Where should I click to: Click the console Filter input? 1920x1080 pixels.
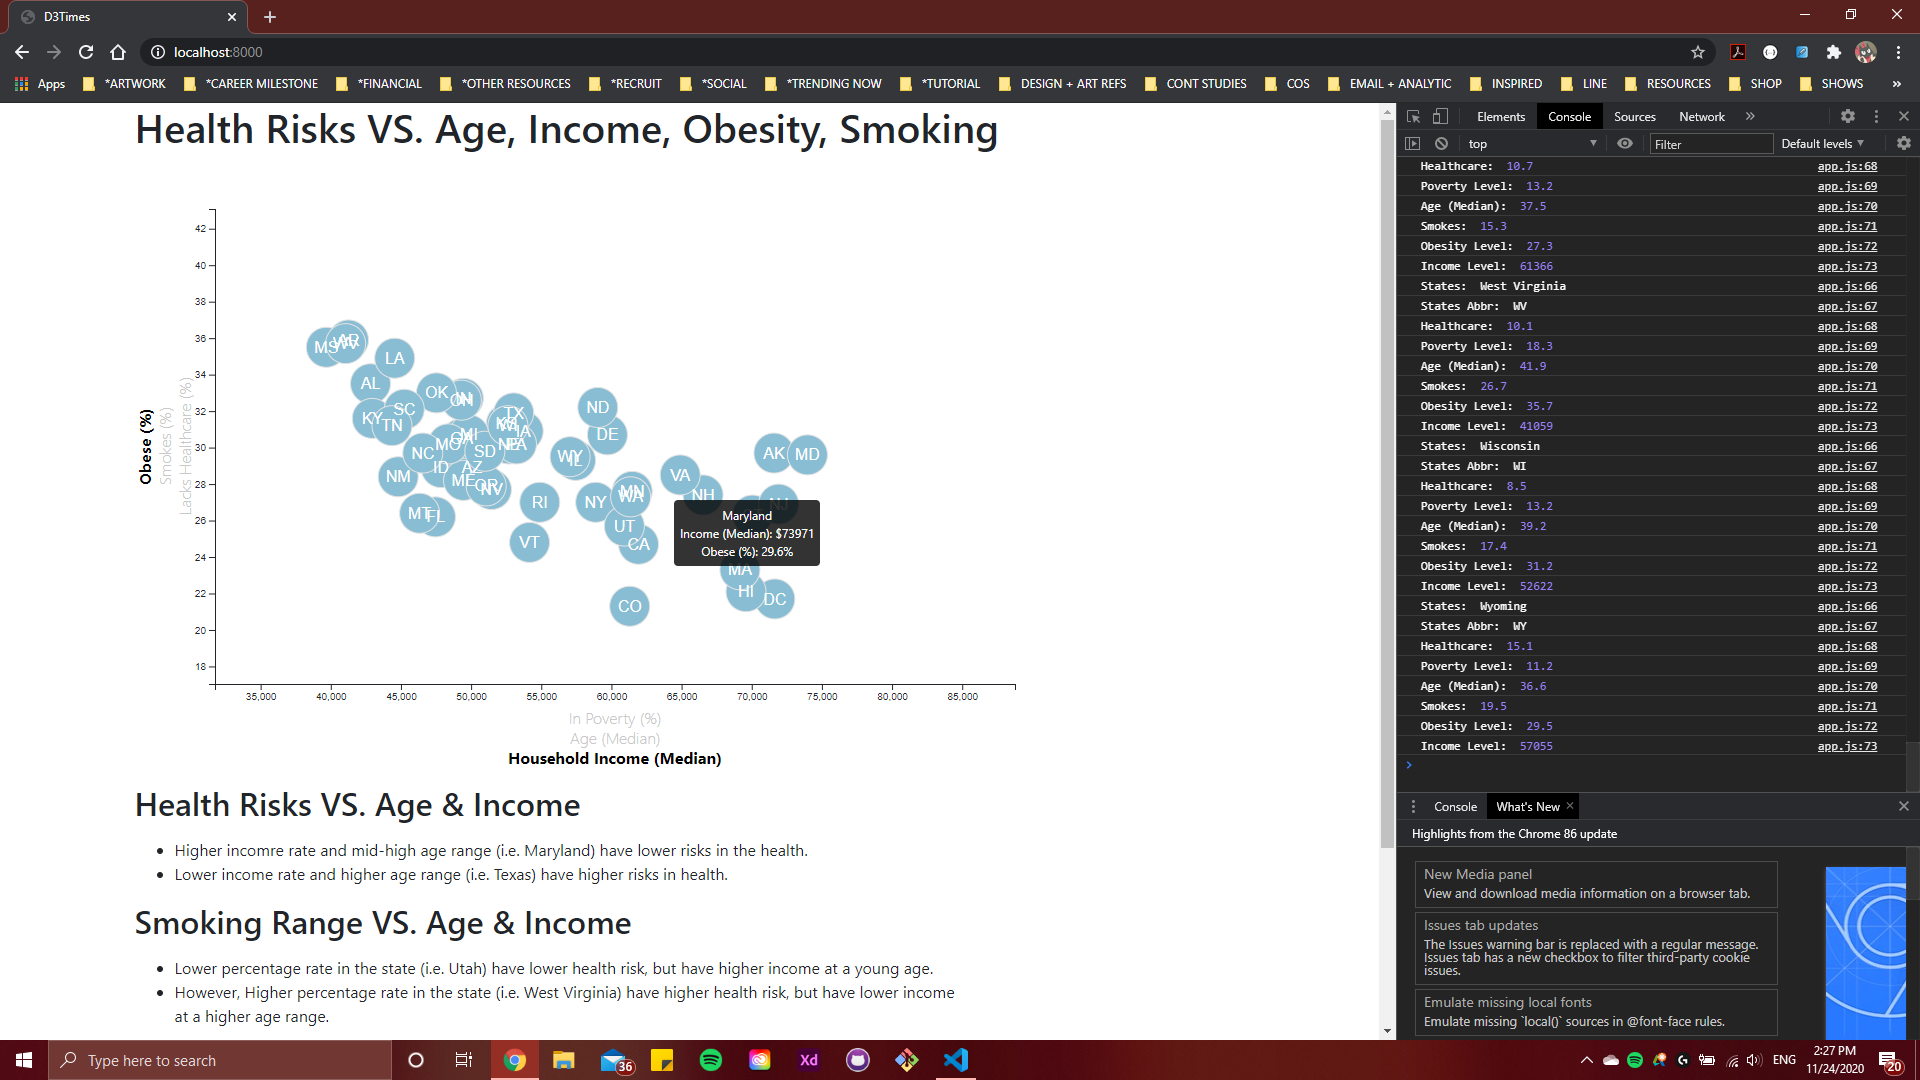coord(1710,144)
